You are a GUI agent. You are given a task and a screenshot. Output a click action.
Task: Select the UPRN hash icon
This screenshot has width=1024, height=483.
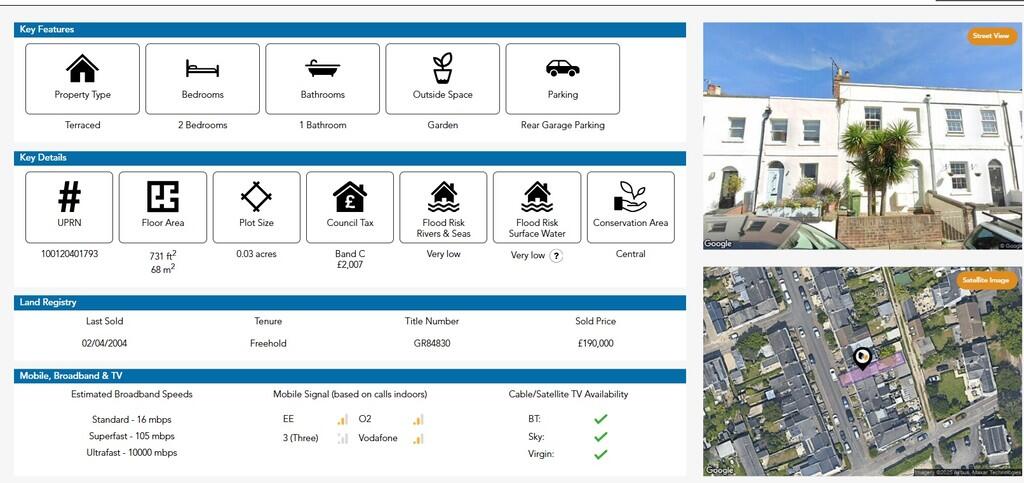(x=69, y=196)
